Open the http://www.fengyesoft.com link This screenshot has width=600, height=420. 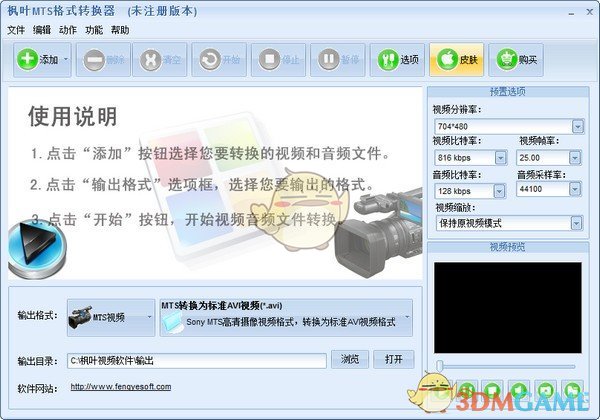tap(121, 387)
